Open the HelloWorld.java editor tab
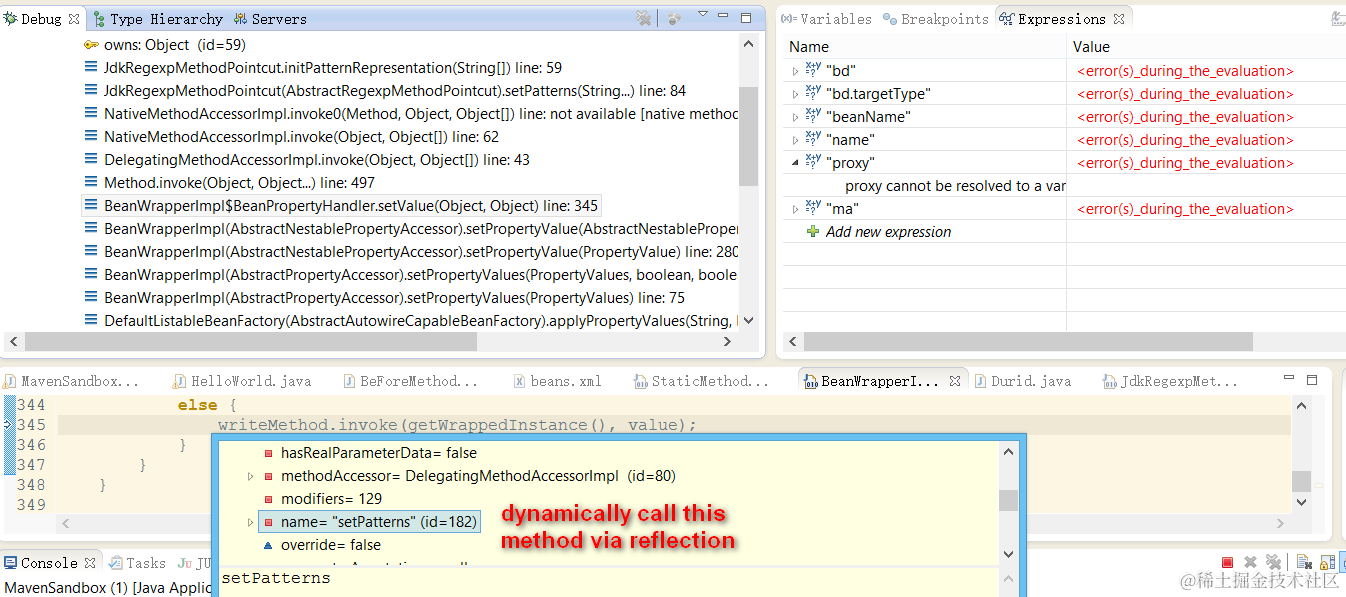The height and width of the screenshot is (597, 1346). pos(242,381)
